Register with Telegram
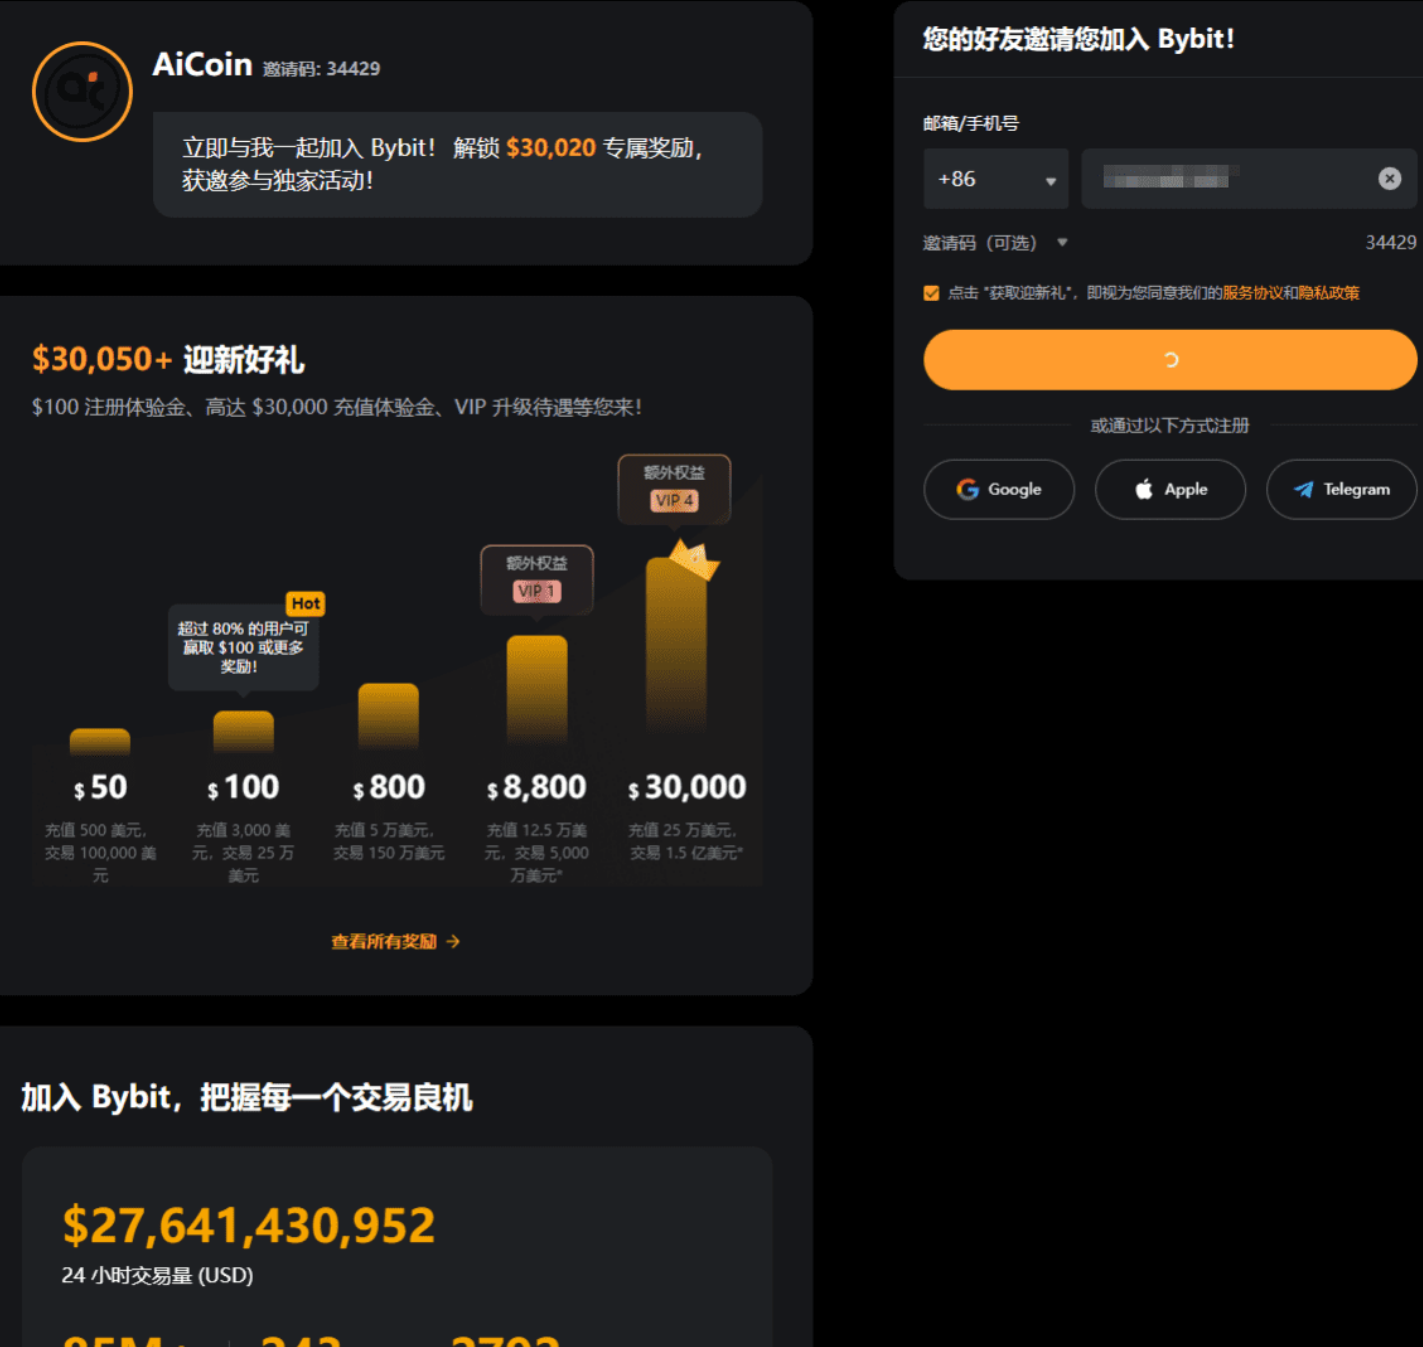The width and height of the screenshot is (1423, 1347). pos(1341,489)
